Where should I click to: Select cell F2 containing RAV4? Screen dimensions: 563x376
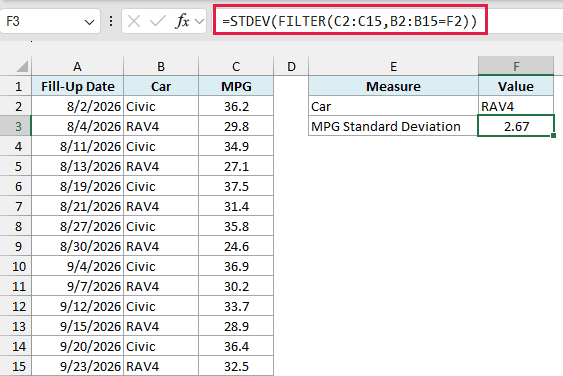coord(516,106)
